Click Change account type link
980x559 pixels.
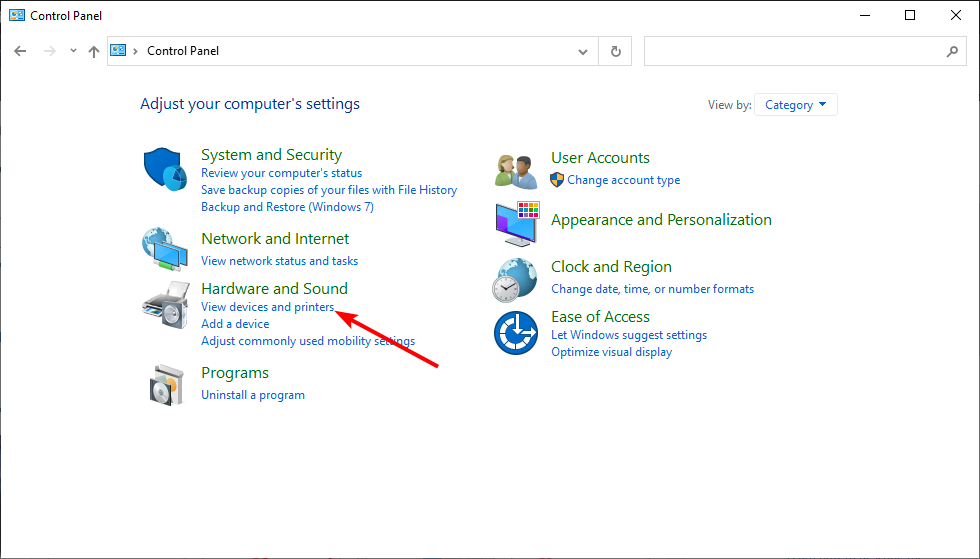click(x=623, y=180)
